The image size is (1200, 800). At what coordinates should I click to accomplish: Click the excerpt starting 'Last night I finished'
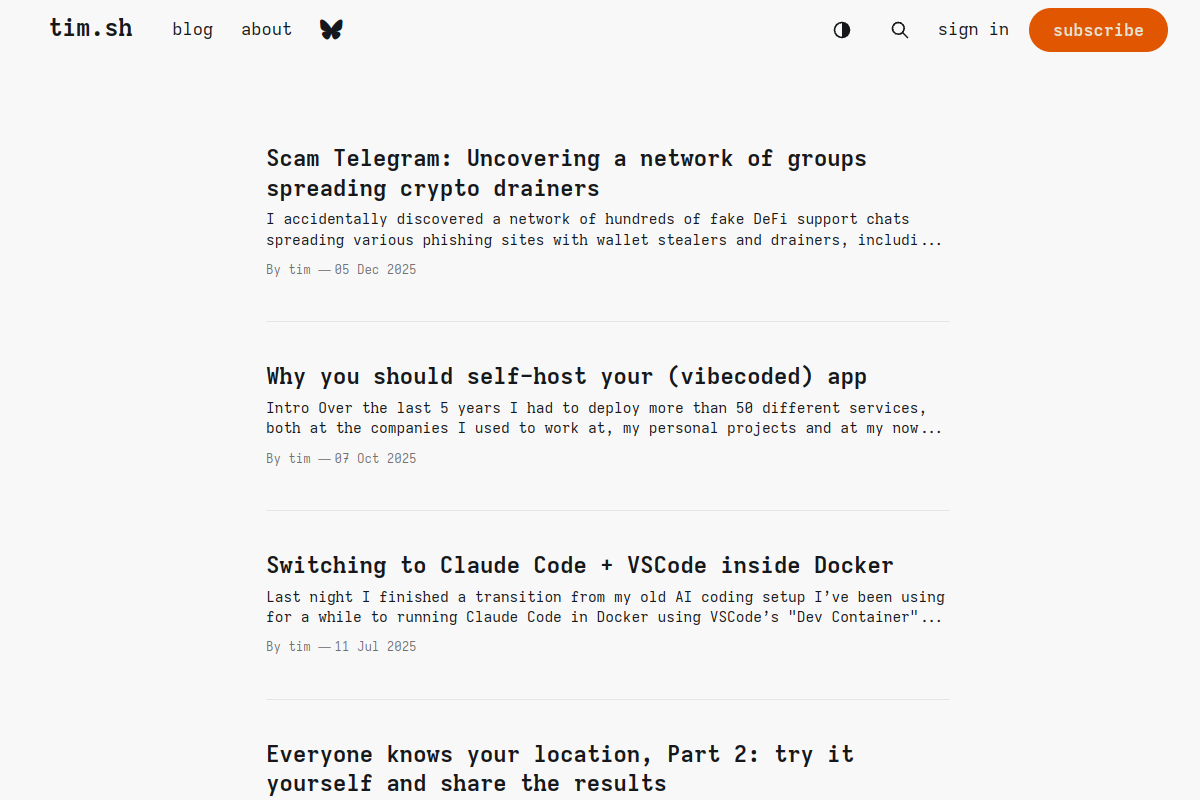coord(605,607)
